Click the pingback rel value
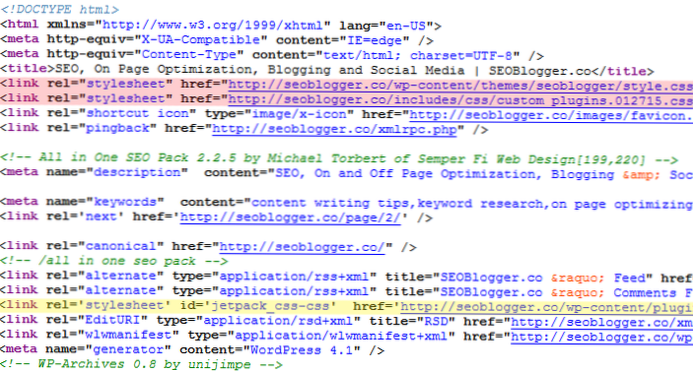Screen dimensions: 693x371 (x=118, y=128)
